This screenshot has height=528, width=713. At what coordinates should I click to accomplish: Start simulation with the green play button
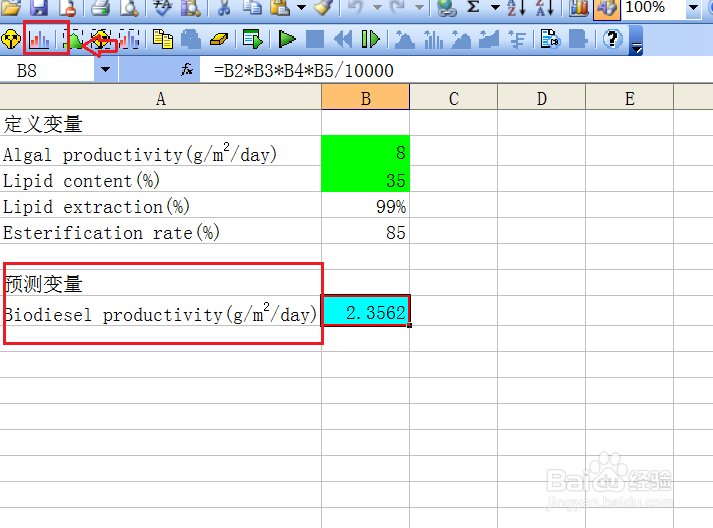[286, 40]
